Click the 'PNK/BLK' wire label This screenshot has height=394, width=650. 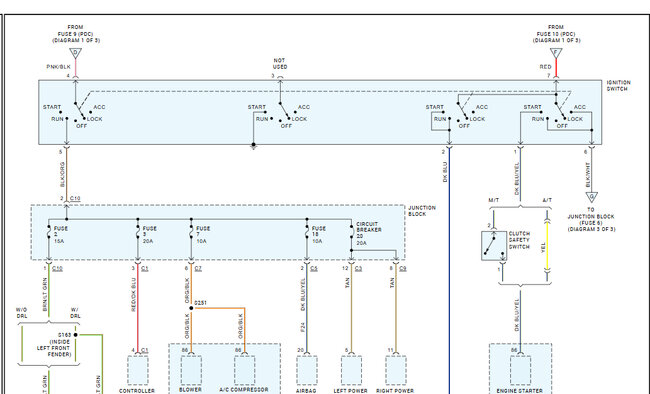(x=58, y=67)
